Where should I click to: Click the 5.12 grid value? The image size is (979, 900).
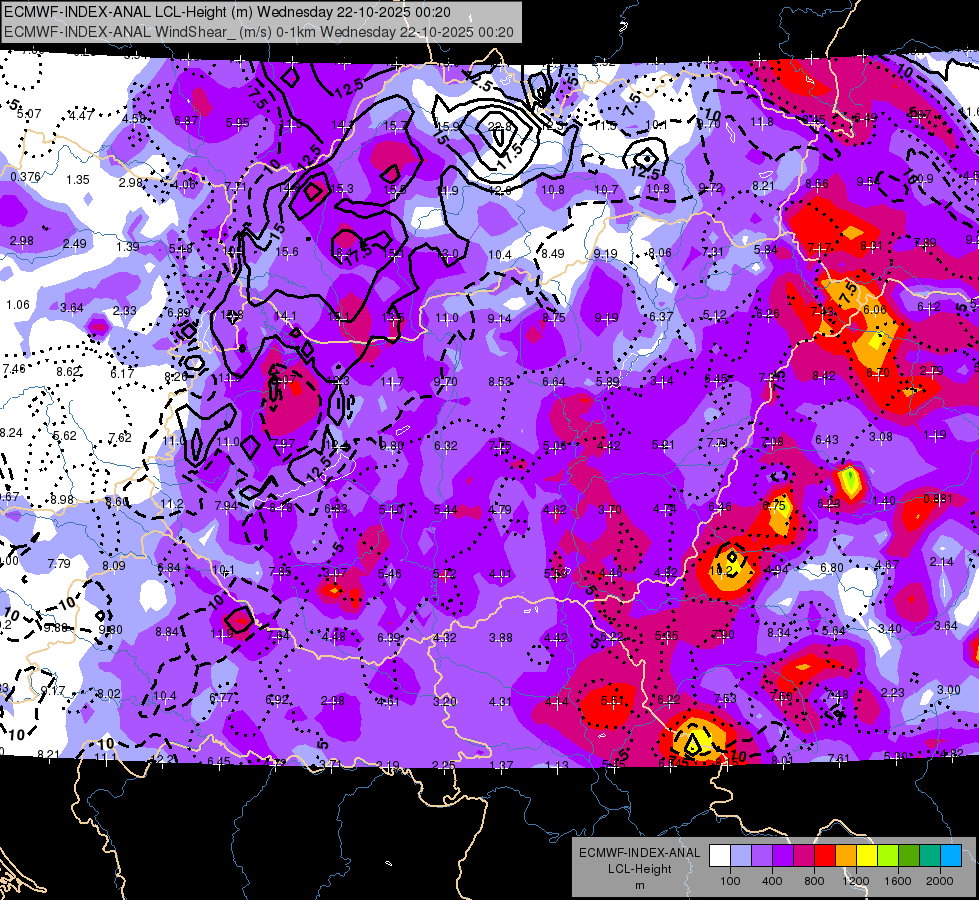[715, 315]
